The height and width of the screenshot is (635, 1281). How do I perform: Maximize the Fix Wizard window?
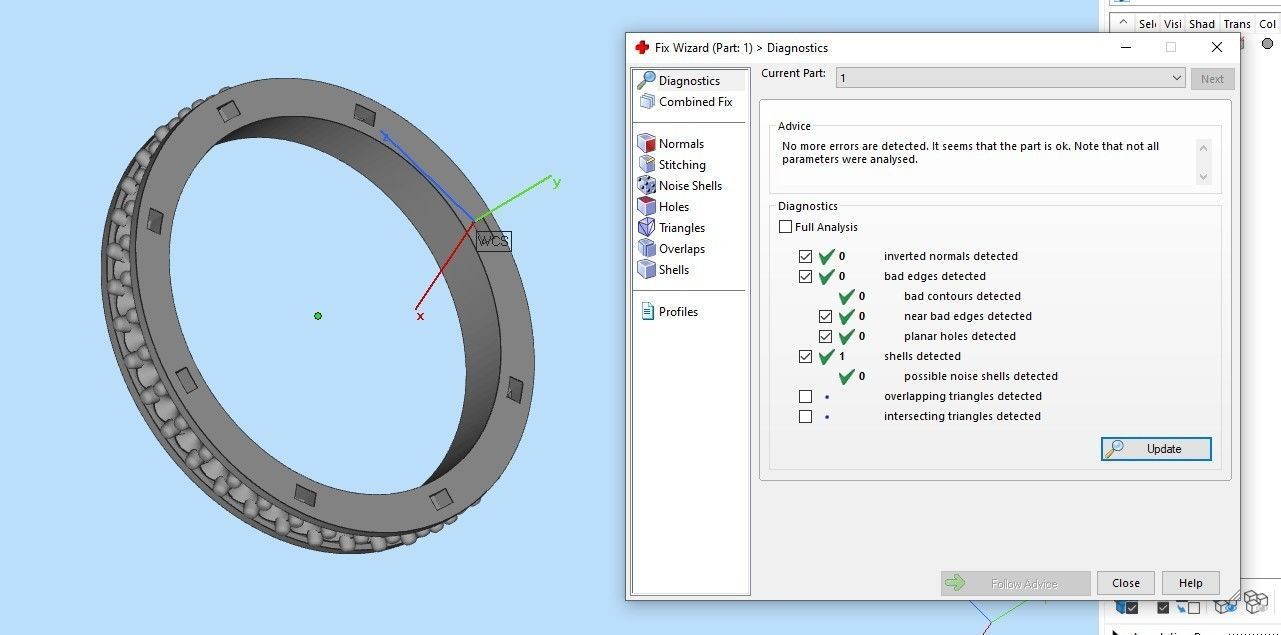point(1170,47)
